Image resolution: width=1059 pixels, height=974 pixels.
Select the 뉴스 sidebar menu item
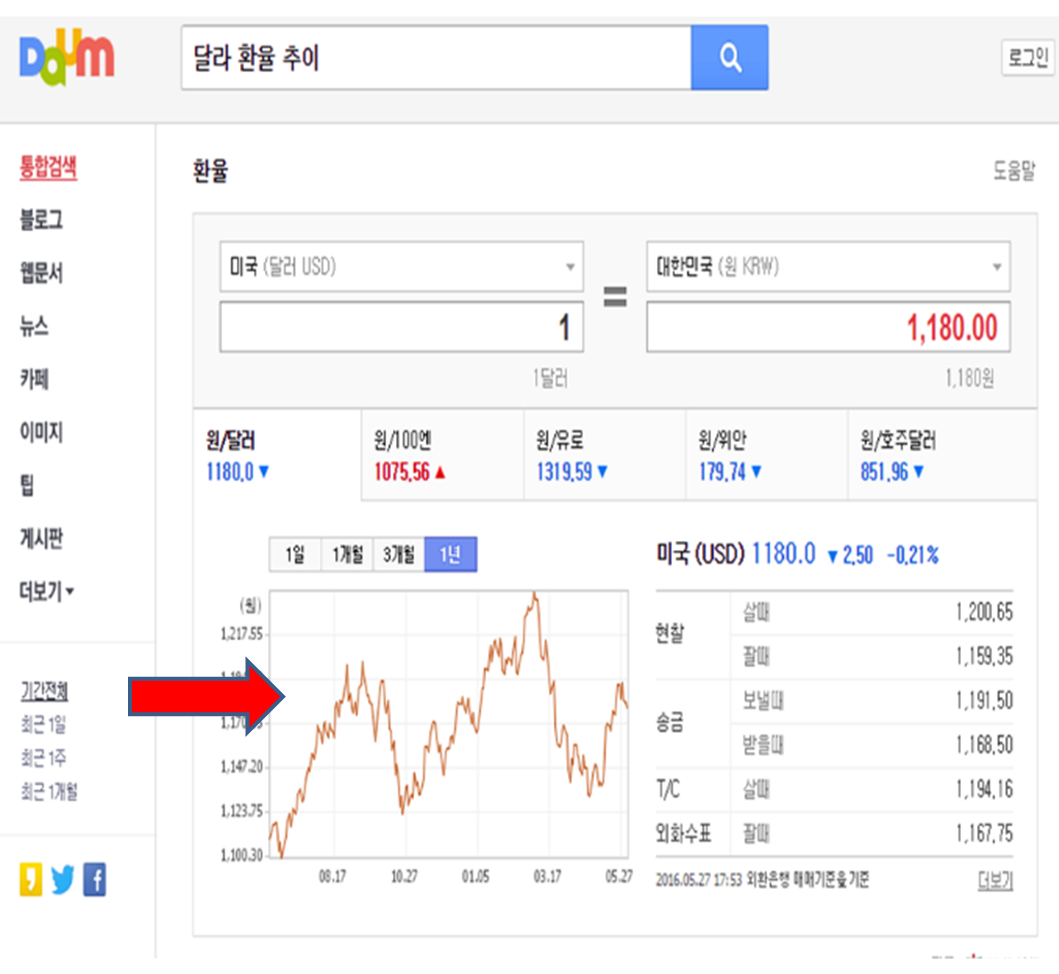click(36, 326)
